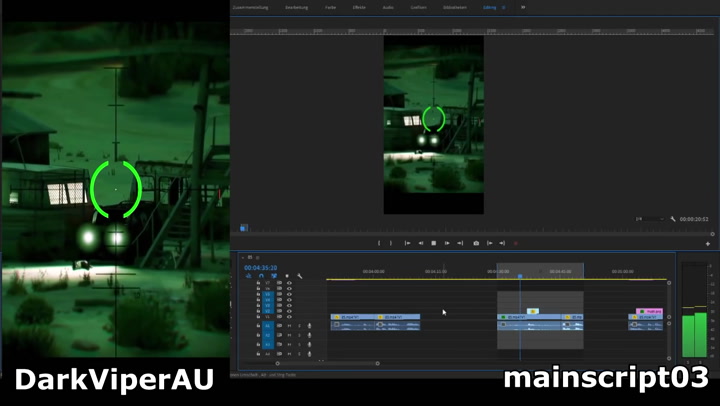Toggle sync lock on track V7
The image size is (720, 406).
click(279, 283)
